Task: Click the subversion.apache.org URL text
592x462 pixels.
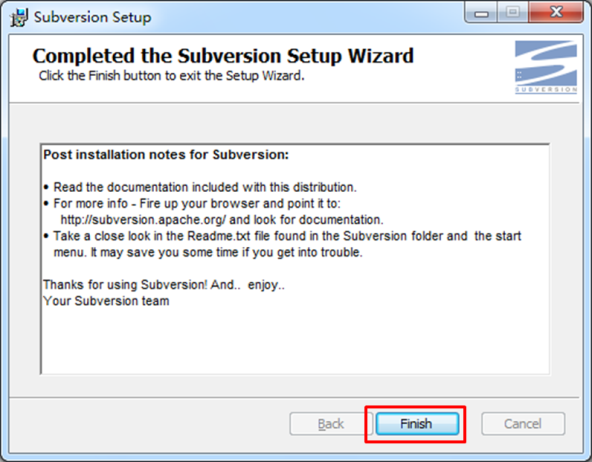Action: (143, 220)
